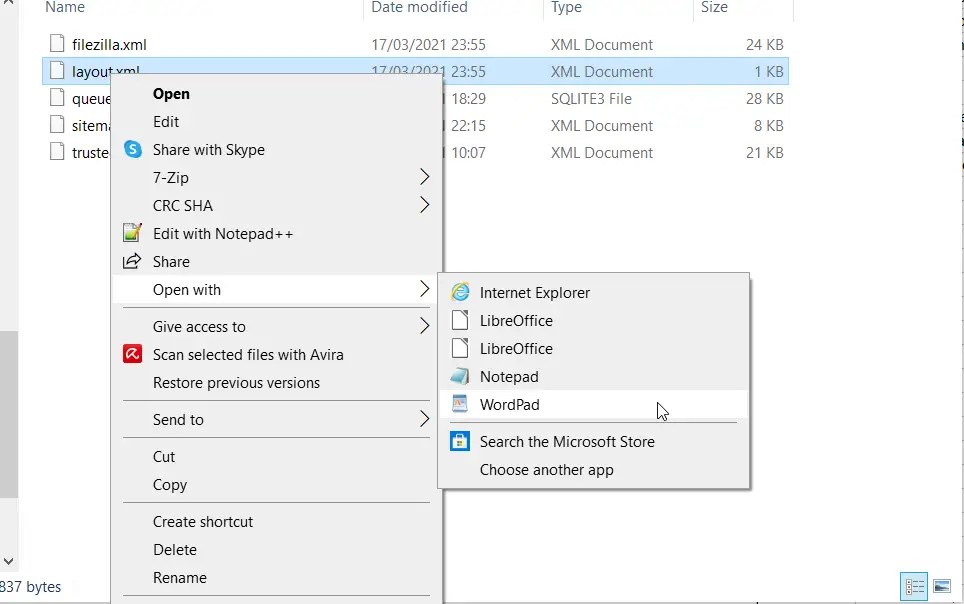Select Restore previous versions
Viewport: 964px width, 604px height.
coord(236,382)
